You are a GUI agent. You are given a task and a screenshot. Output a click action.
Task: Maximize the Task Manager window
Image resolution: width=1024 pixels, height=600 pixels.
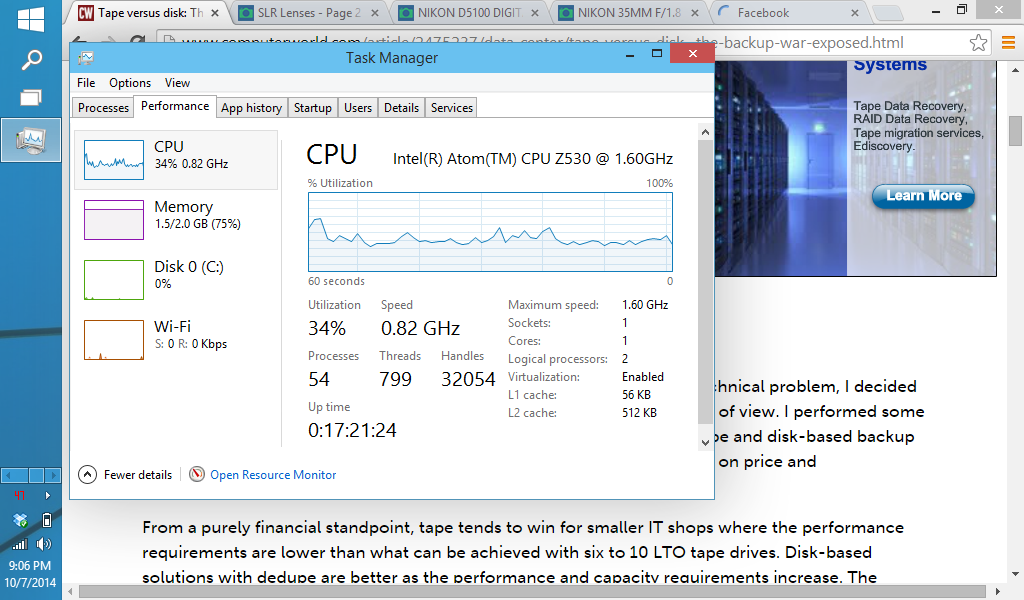click(657, 54)
